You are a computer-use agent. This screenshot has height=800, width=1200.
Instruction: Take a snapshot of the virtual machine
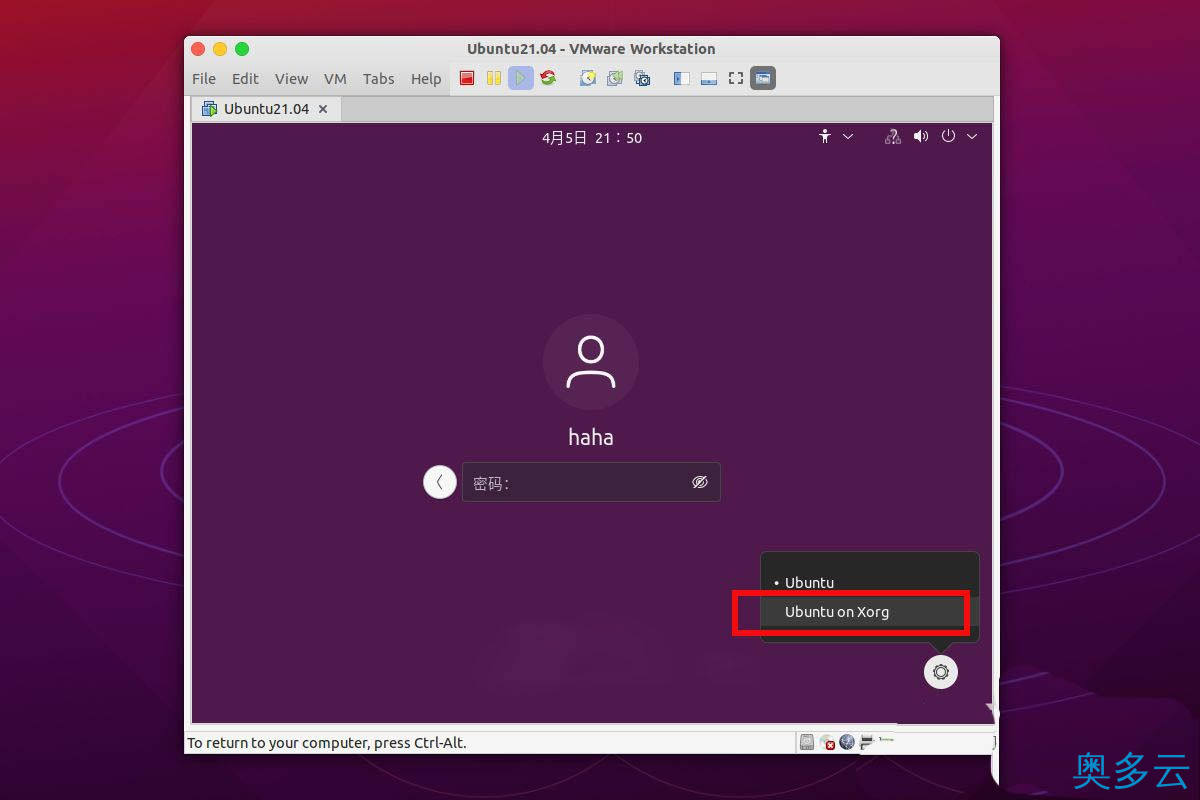(x=587, y=78)
